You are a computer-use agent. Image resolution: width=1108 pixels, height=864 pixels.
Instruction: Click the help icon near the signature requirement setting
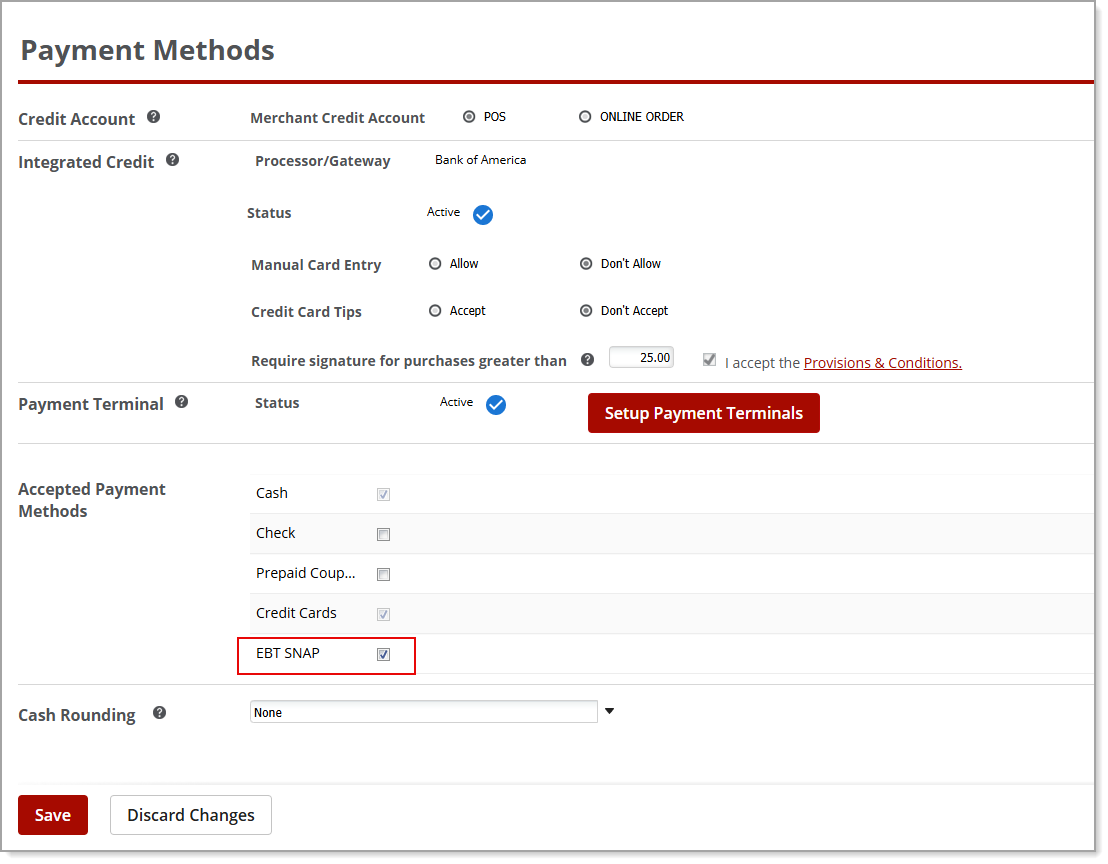(587, 359)
